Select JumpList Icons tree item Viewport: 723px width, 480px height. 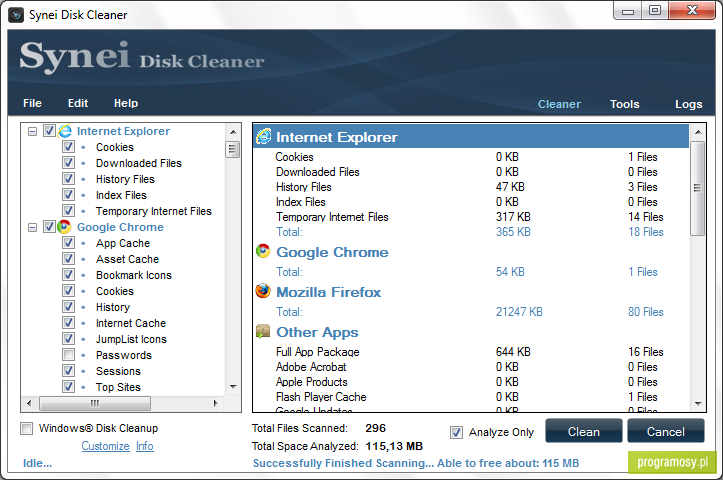(x=131, y=339)
